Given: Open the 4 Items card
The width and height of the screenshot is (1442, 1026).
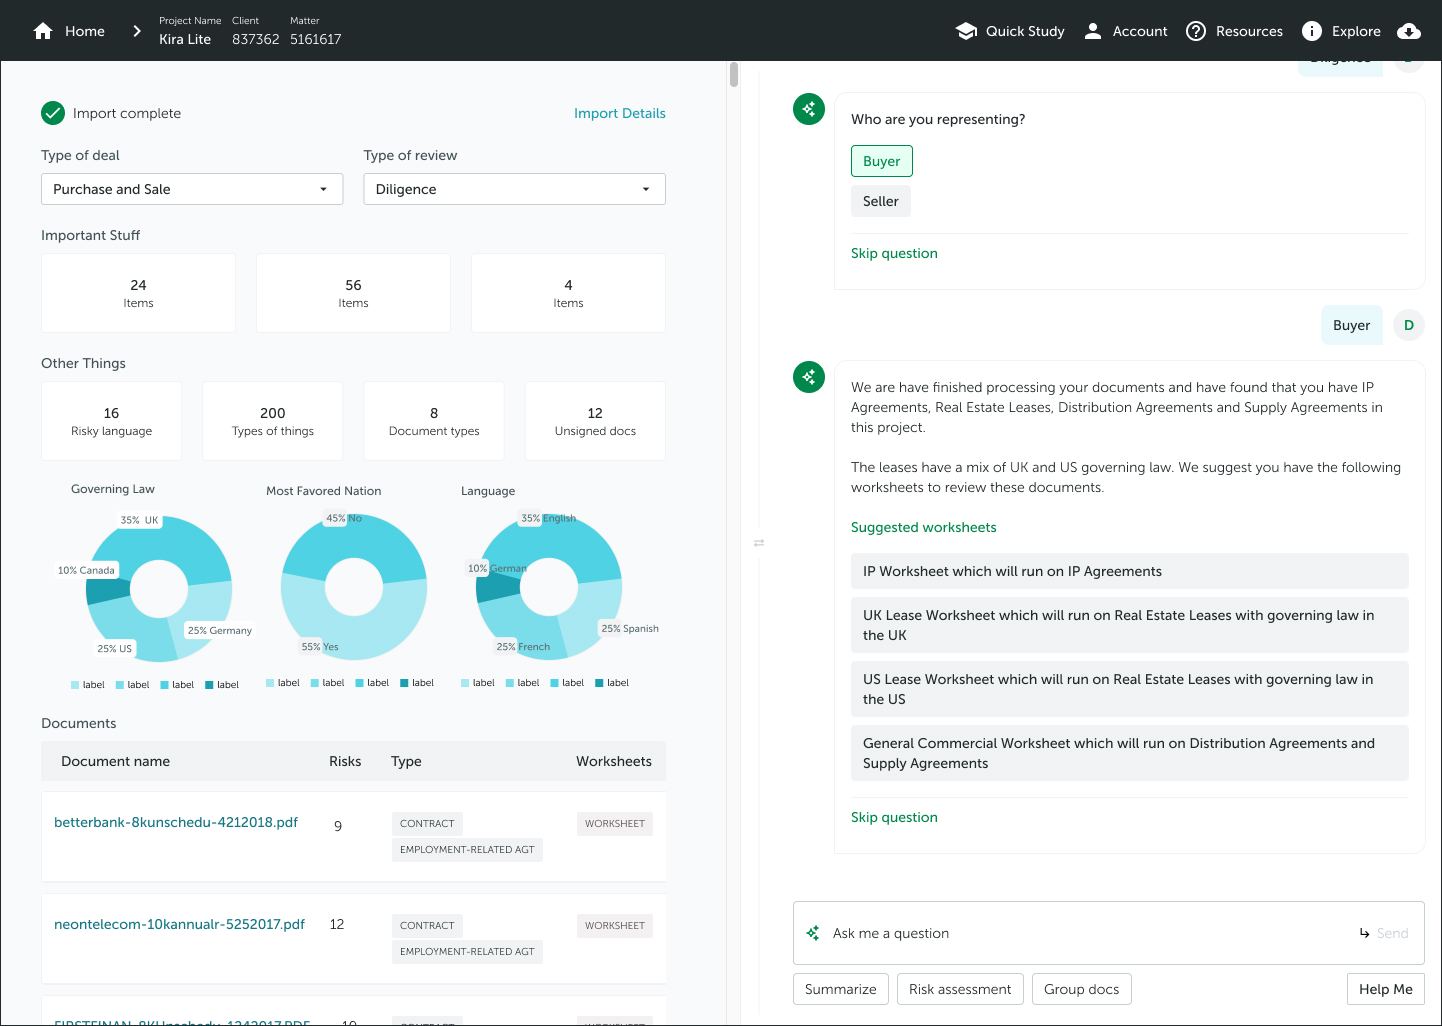Looking at the screenshot, I should pos(568,293).
